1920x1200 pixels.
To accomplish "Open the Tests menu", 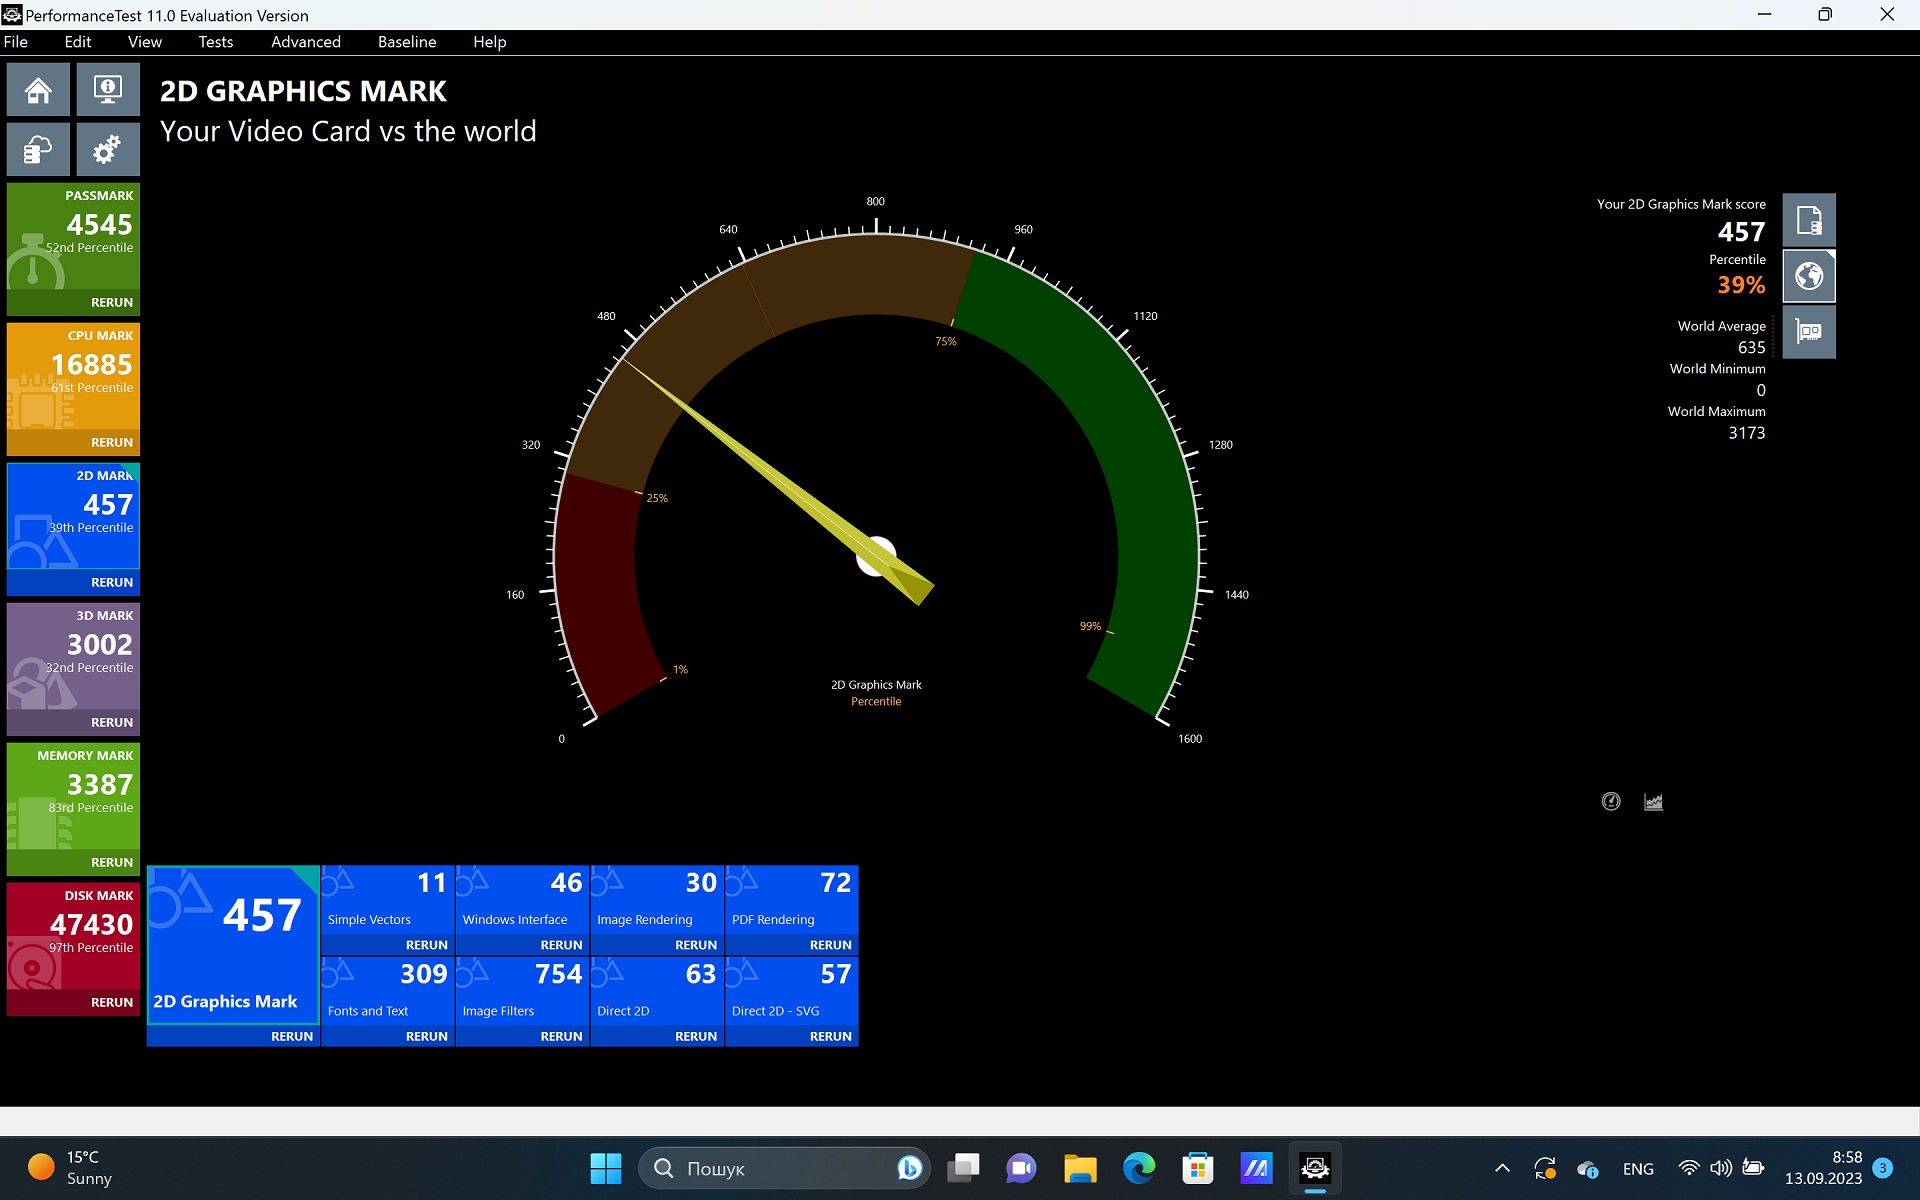I will click(216, 42).
